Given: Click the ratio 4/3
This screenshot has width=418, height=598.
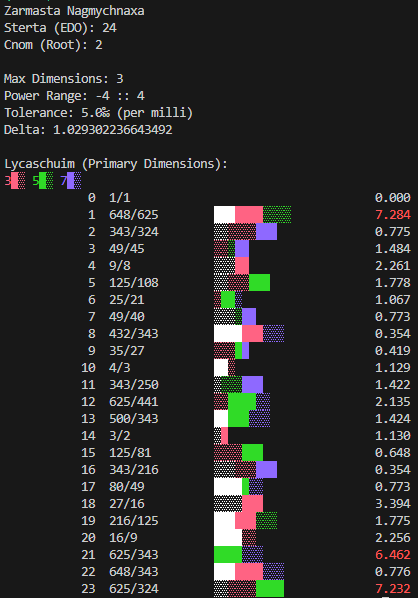Looking at the screenshot, I should tap(120, 368).
